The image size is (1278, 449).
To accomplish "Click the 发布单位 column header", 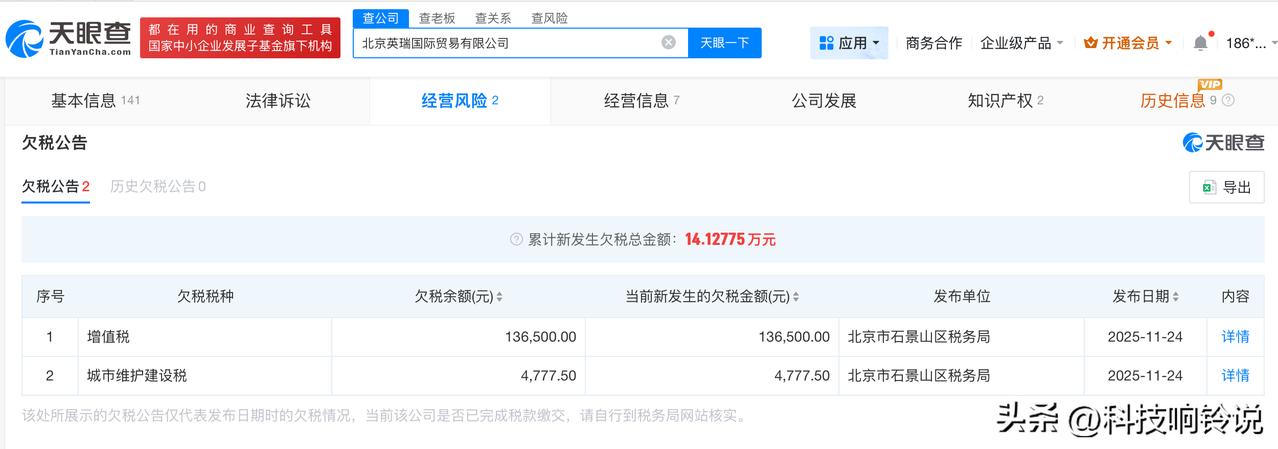I will click(x=962, y=297).
